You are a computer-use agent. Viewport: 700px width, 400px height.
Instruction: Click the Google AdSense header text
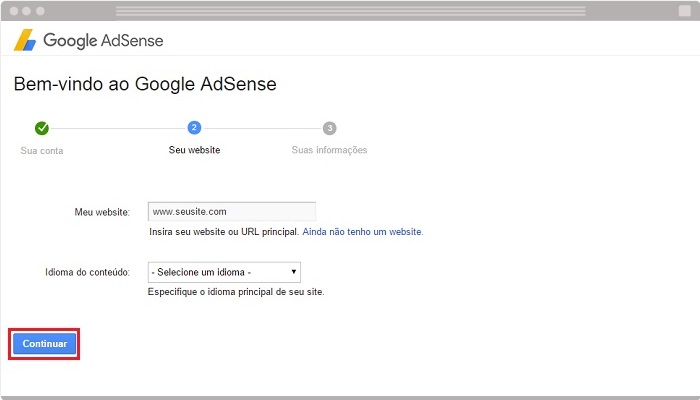pyautogui.click(x=103, y=41)
